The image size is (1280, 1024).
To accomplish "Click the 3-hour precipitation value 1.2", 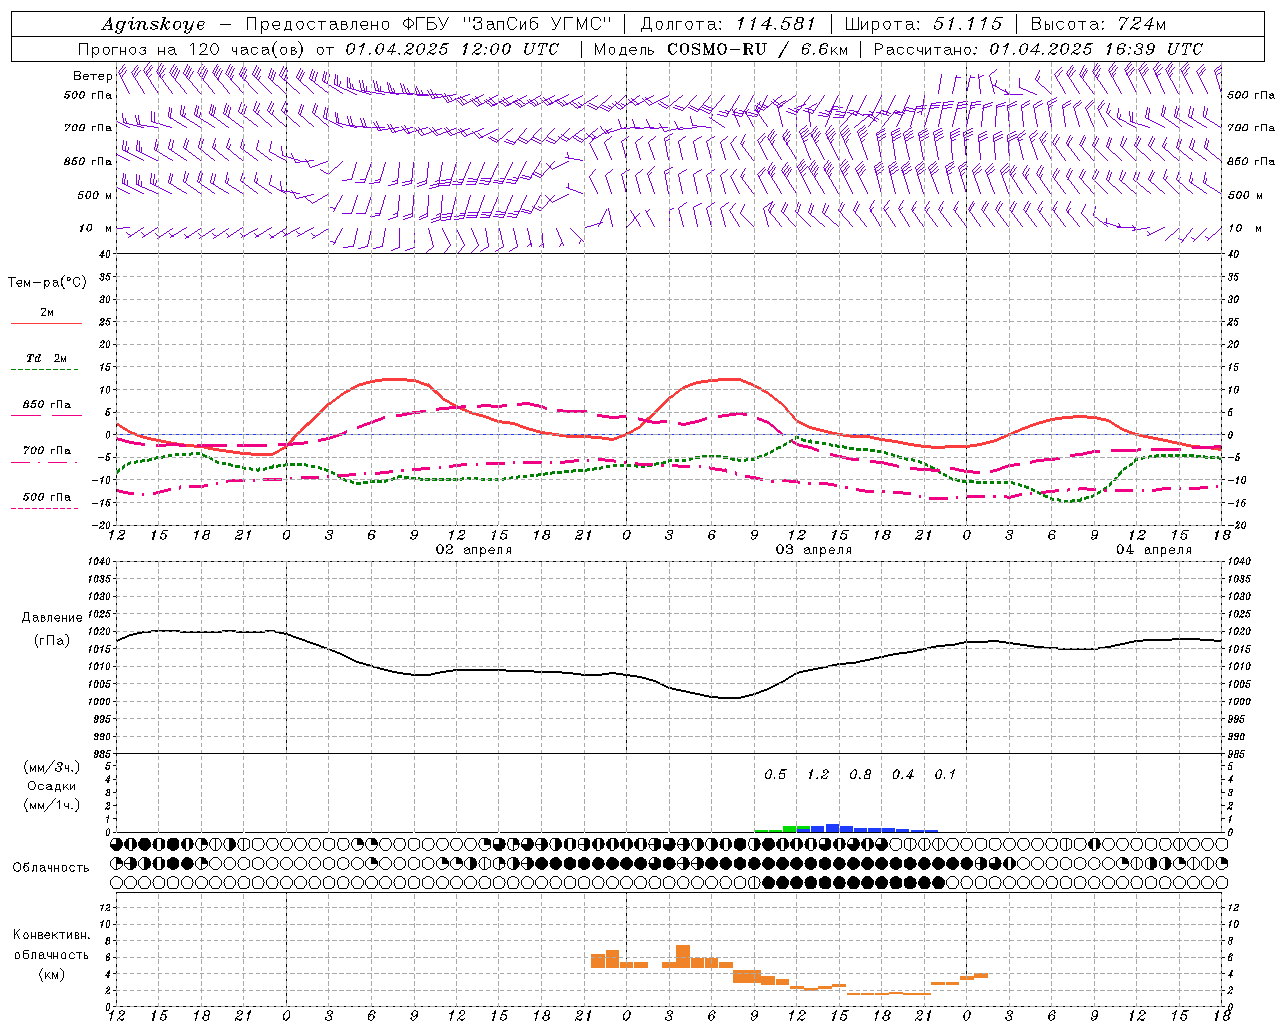I will click(x=818, y=775).
